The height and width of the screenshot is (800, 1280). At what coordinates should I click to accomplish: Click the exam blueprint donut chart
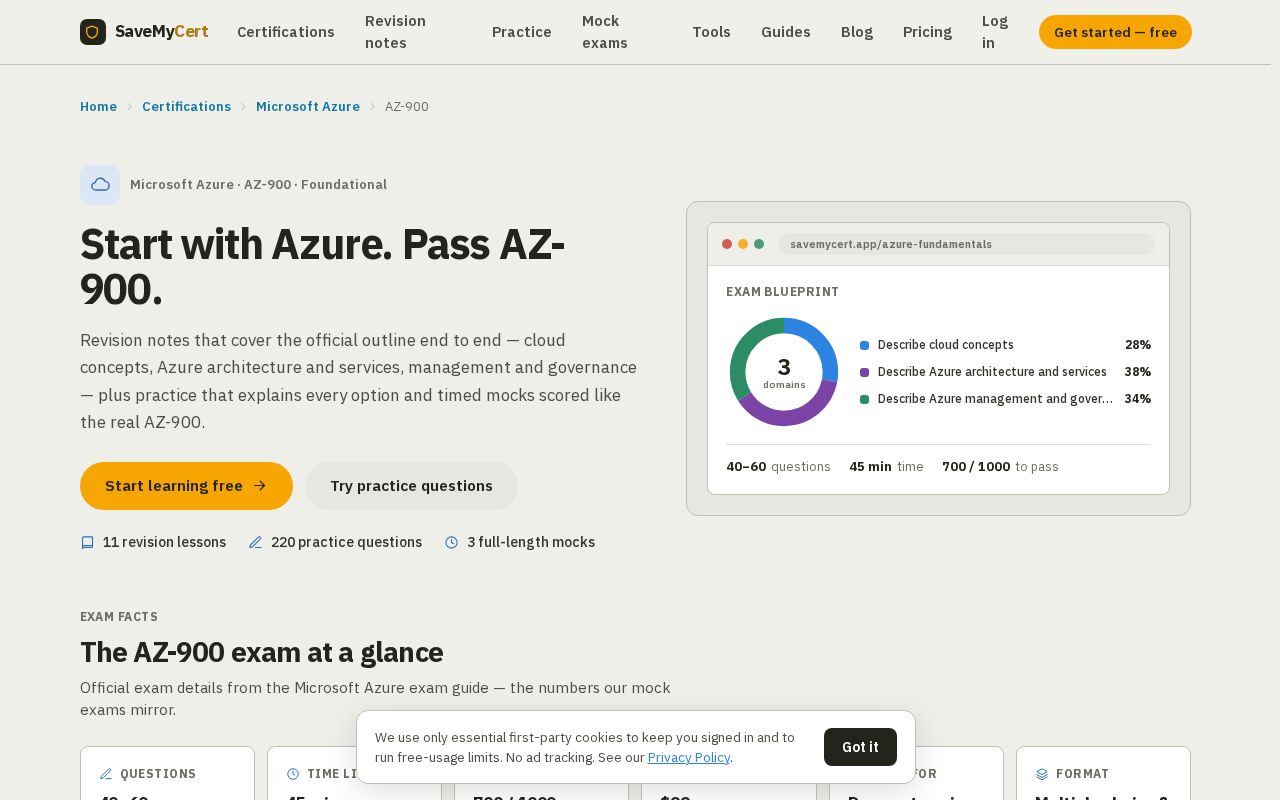tap(784, 372)
